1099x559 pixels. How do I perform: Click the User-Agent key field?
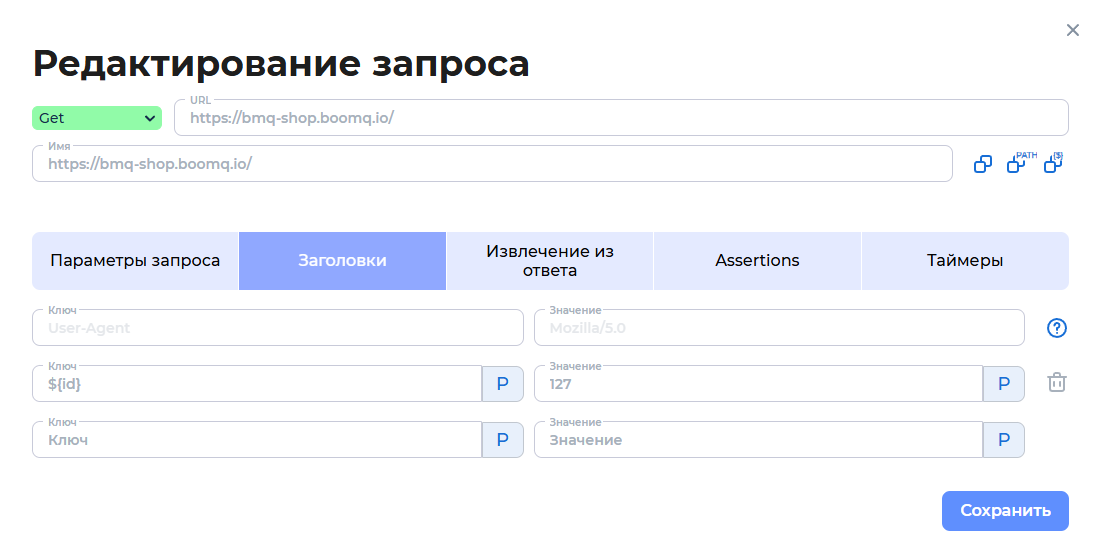coord(278,328)
